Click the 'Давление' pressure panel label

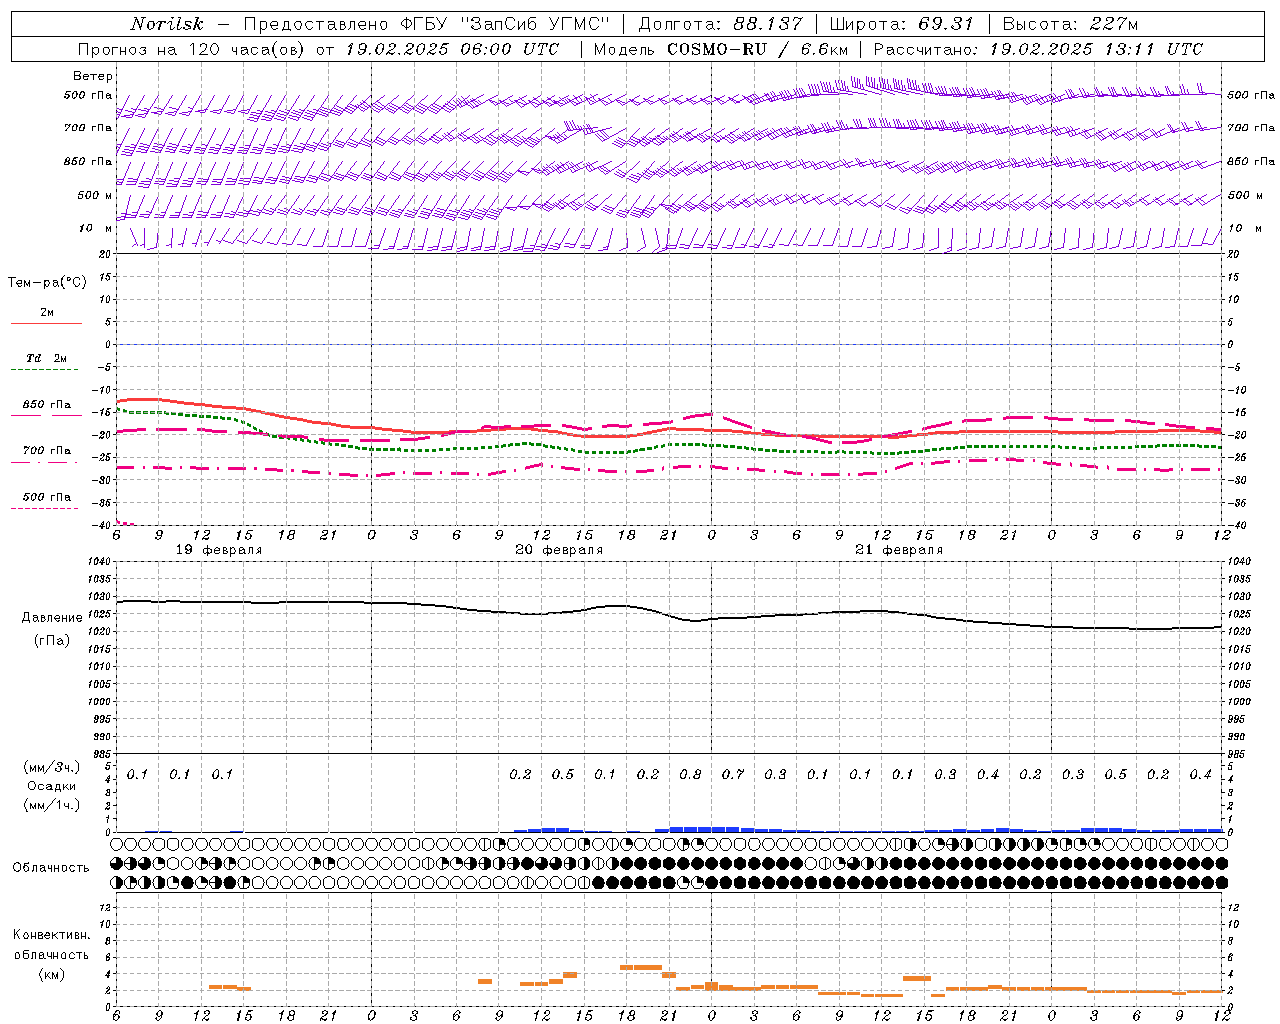point(52,618)
